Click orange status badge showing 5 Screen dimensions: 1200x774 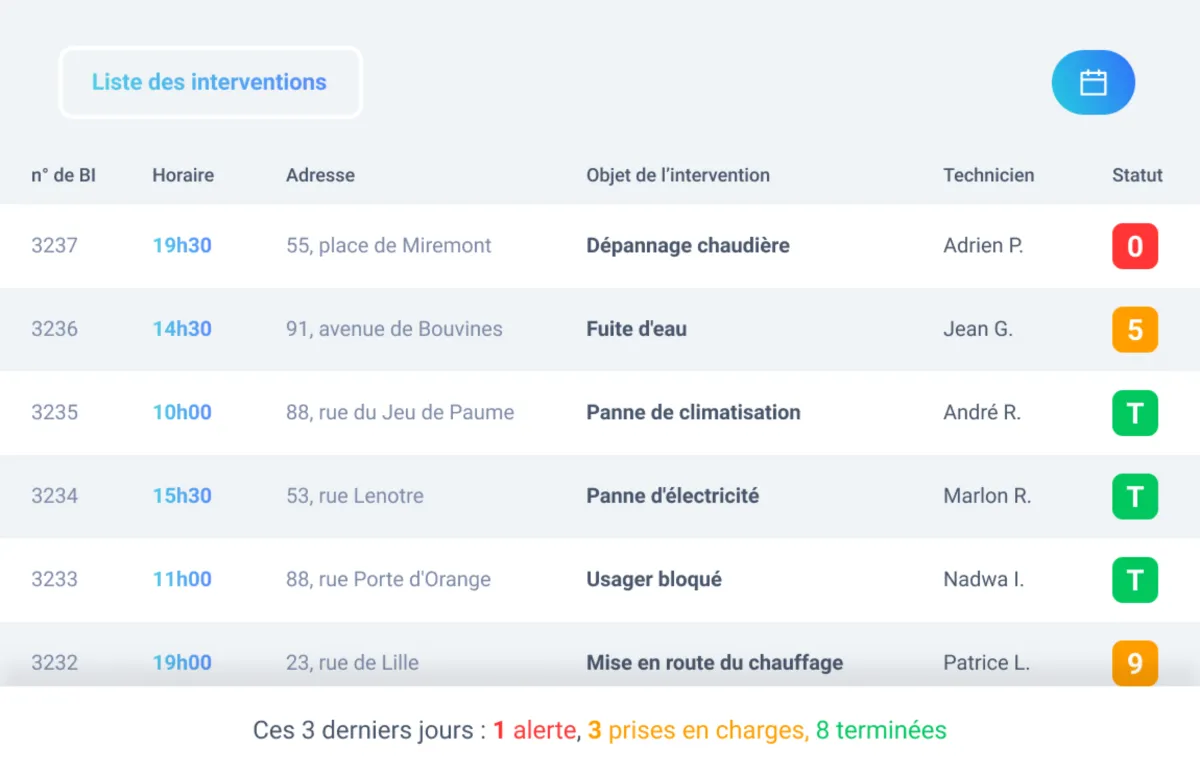(1135, 329)
